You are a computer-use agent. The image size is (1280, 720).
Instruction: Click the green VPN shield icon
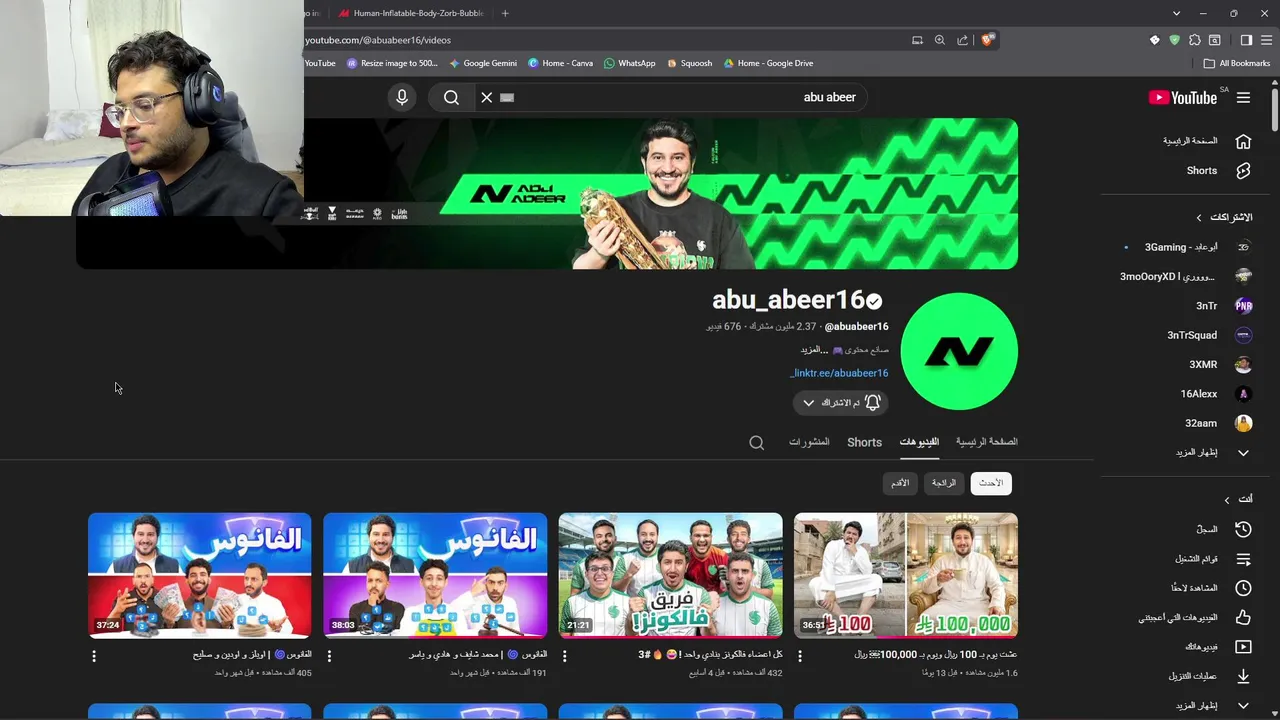[1175, 40]
